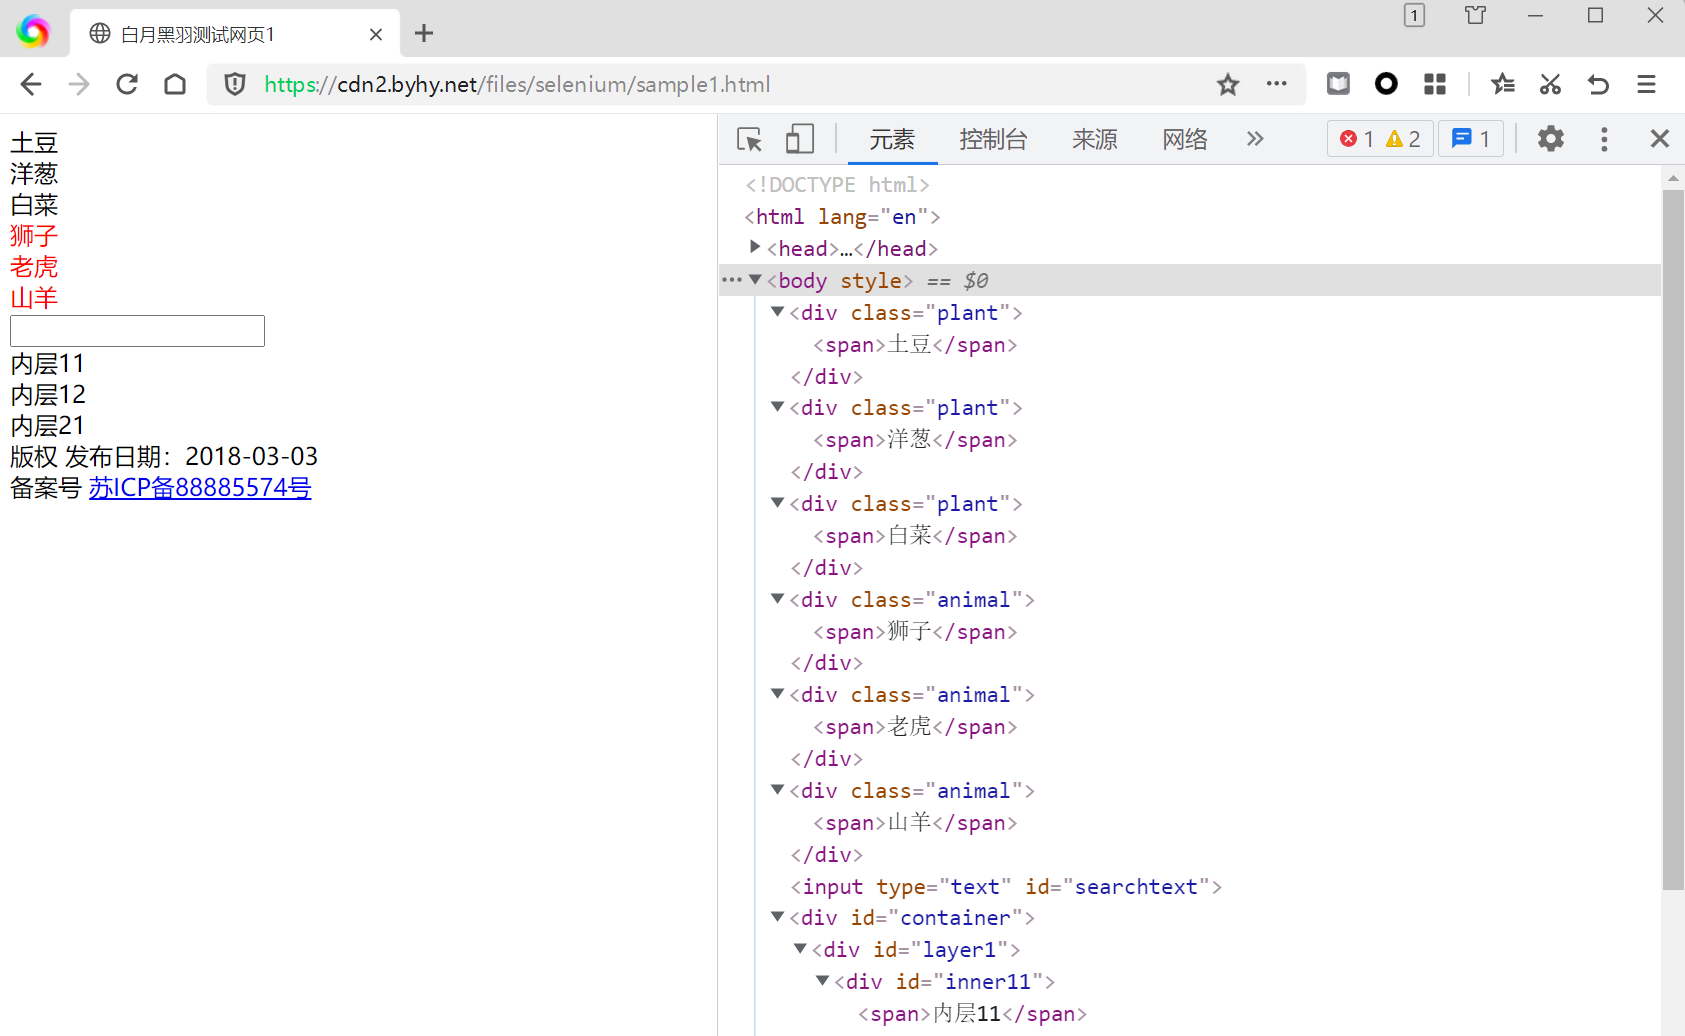The width and height of the screenshot is (1685, 1036).
Task: Click the shirt skin icon in title bar
Action: 1475,15
